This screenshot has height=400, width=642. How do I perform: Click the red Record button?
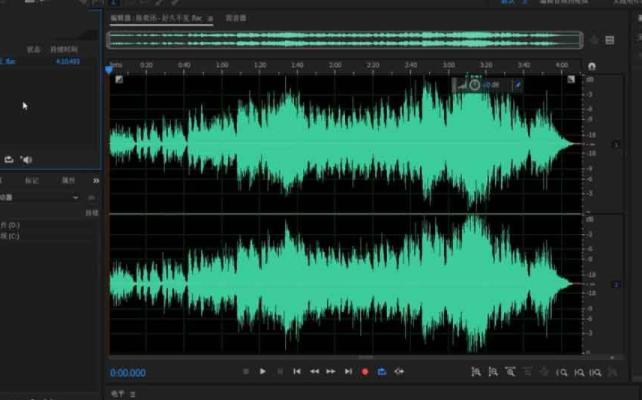pos(365,372)
